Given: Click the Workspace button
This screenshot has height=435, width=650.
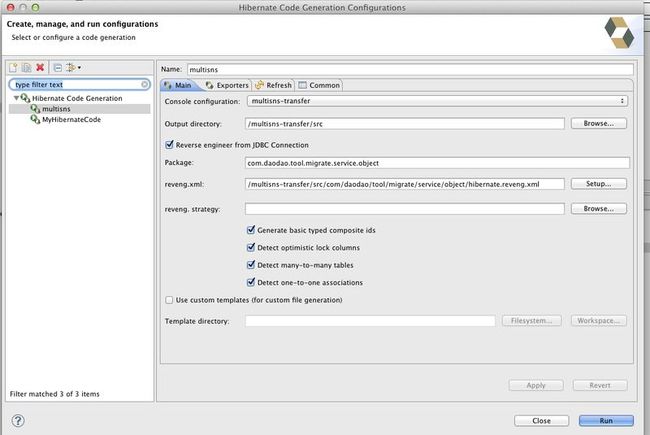Looking at the screenshot, I should coord(599,321).
